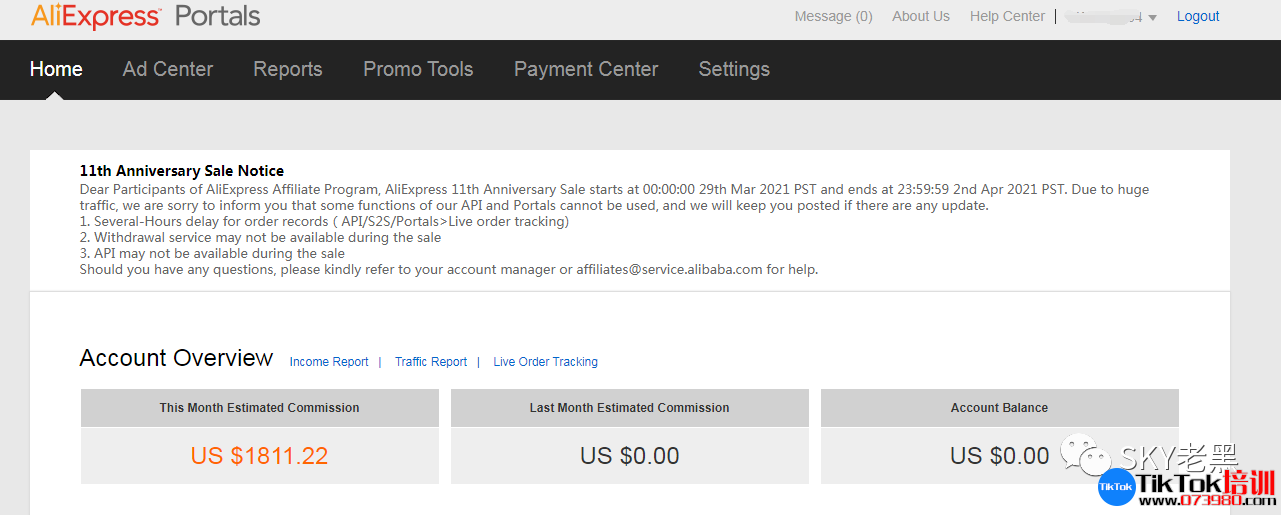
Task: Click the US $1811.22 commission amount
Action: pyautogui.click(x=259, y=456)
